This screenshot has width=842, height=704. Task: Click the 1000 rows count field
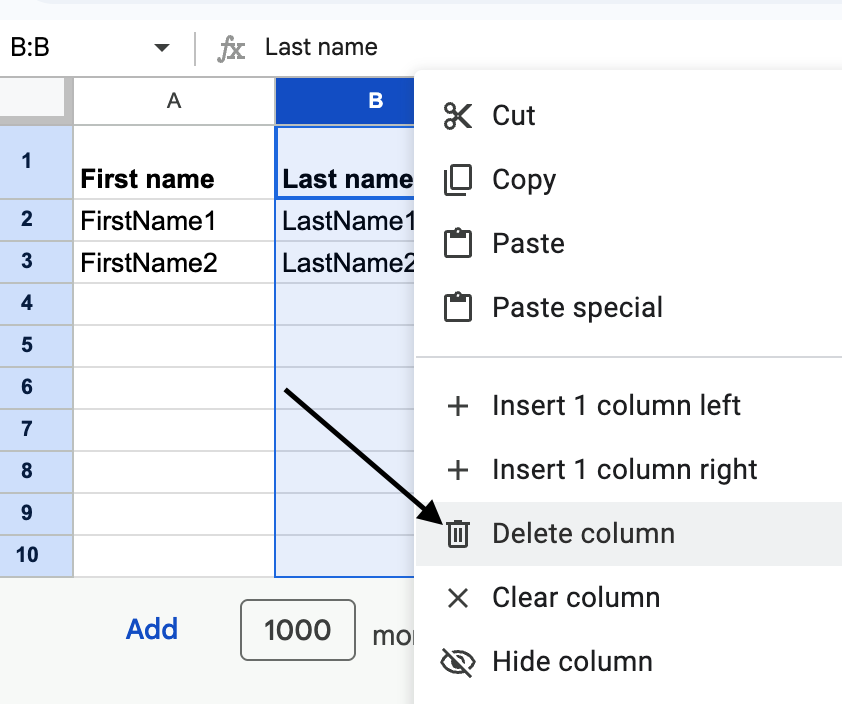[298, 630]
